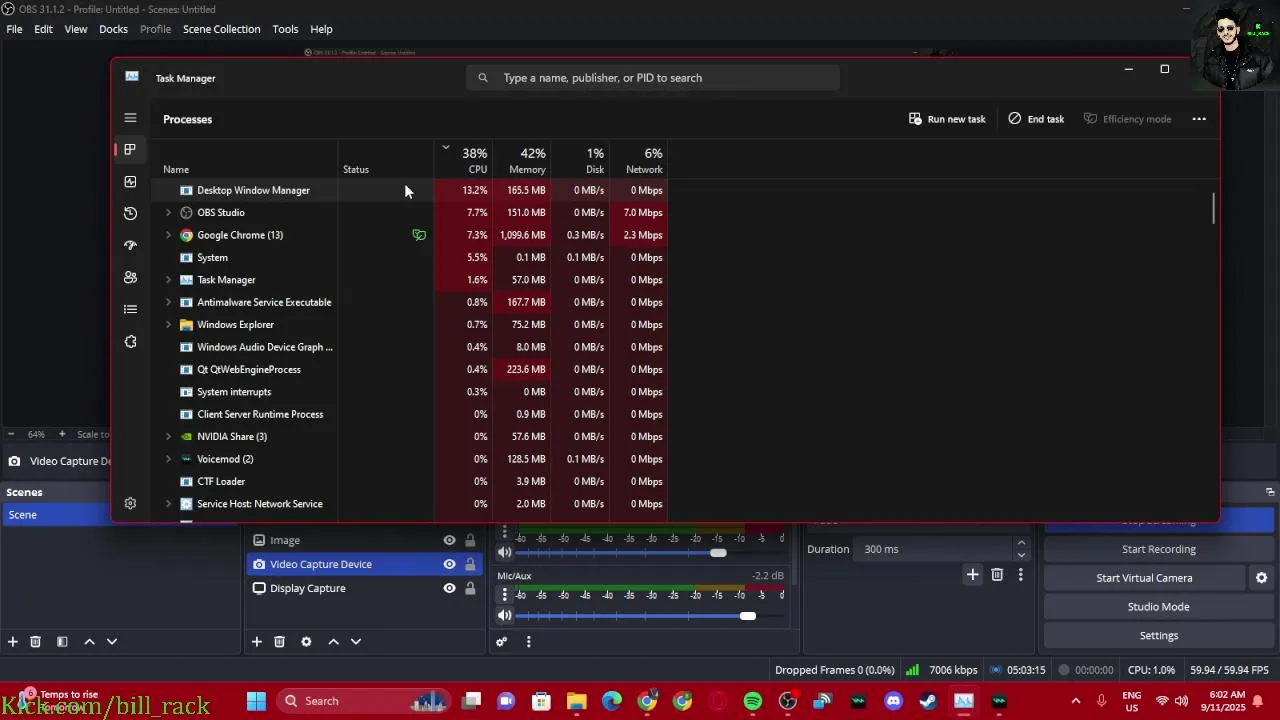1280x720 pixels.
Task: Adjust upper audio channel volume slider handle
Action: (x=718, y=553)
